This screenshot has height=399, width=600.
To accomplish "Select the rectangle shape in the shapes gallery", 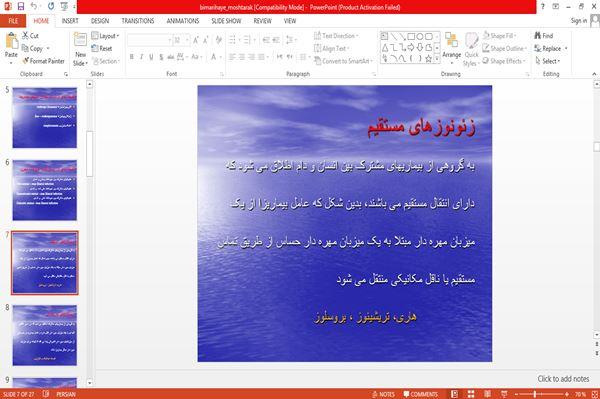I will pyautogui.click(x=411, y=37).
